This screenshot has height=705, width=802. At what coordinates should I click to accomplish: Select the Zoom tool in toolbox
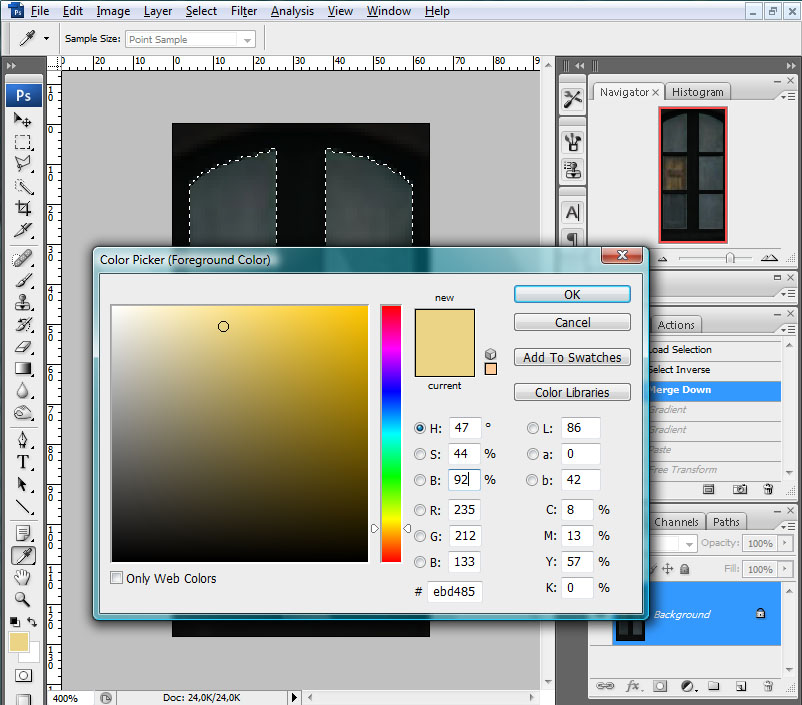pos(22,600)
